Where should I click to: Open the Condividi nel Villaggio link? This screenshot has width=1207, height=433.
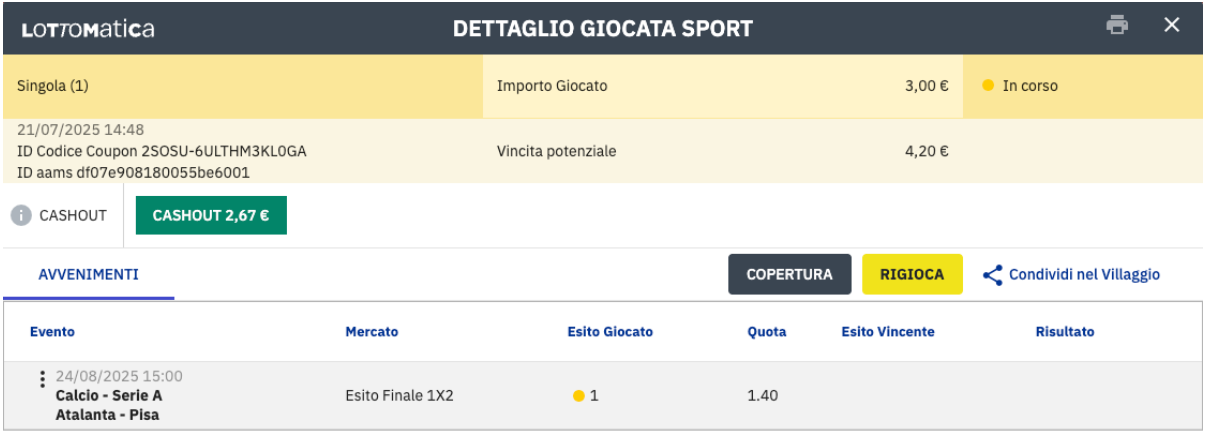1084,274
